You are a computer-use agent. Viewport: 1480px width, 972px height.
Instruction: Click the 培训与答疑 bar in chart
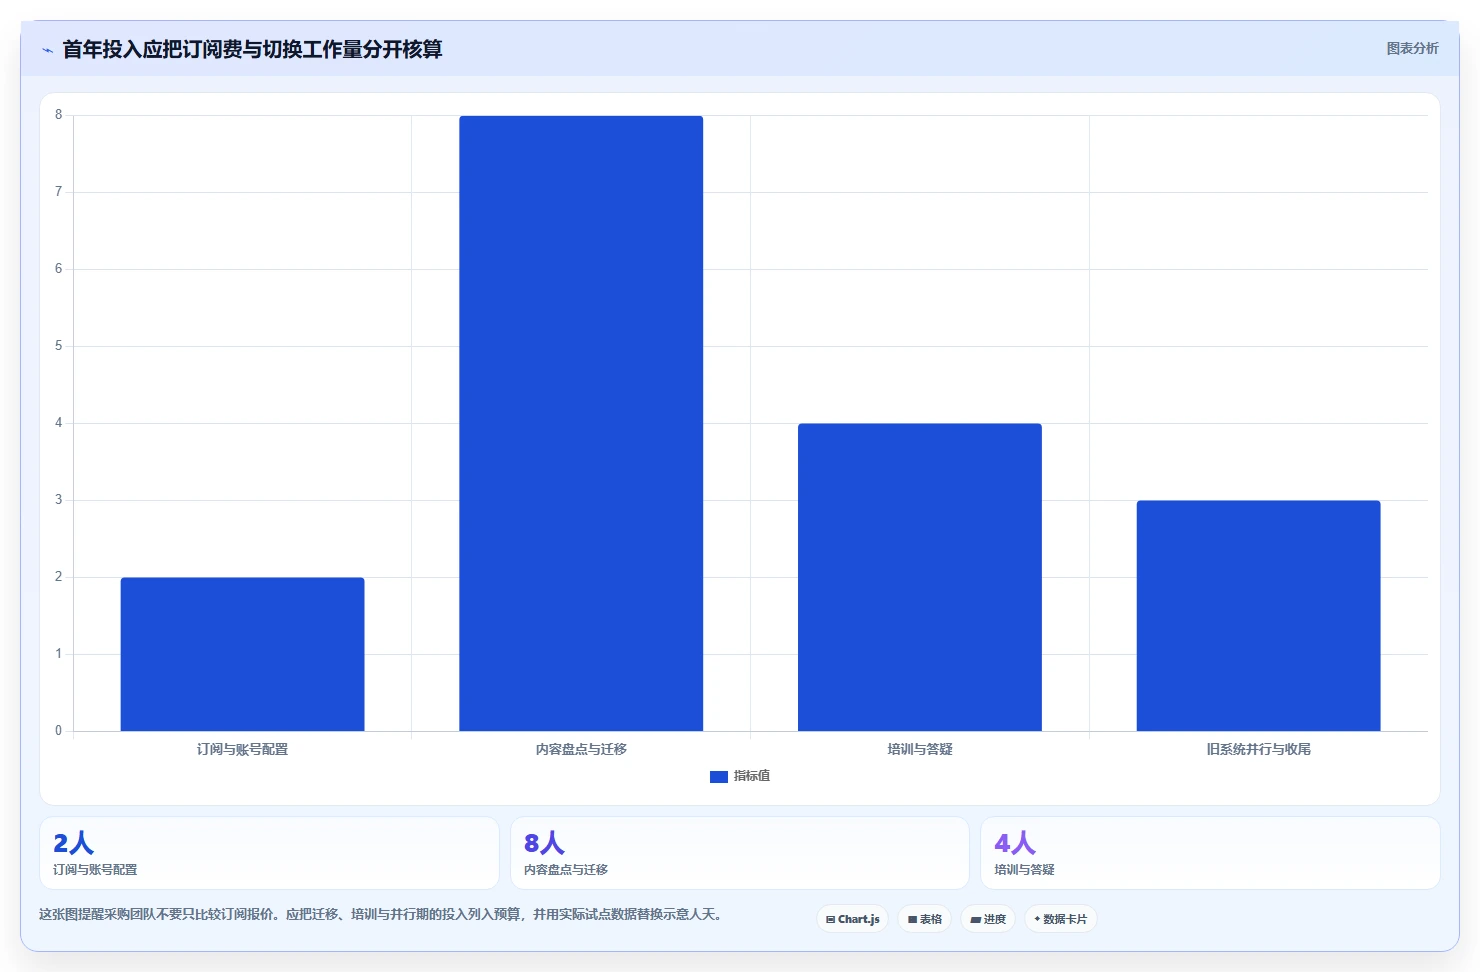point(920,577)
